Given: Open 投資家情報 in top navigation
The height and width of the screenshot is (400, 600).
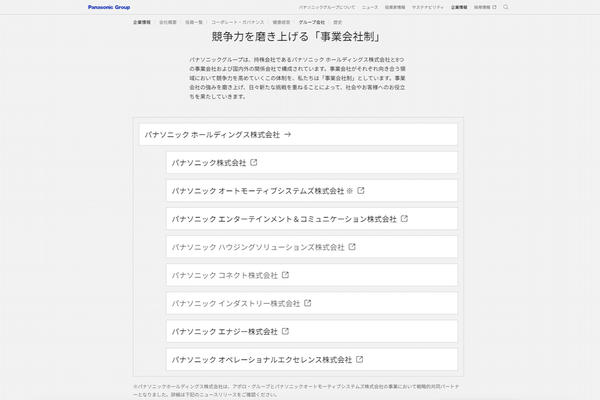Looking at the screenshot, I should coord(395,7).
